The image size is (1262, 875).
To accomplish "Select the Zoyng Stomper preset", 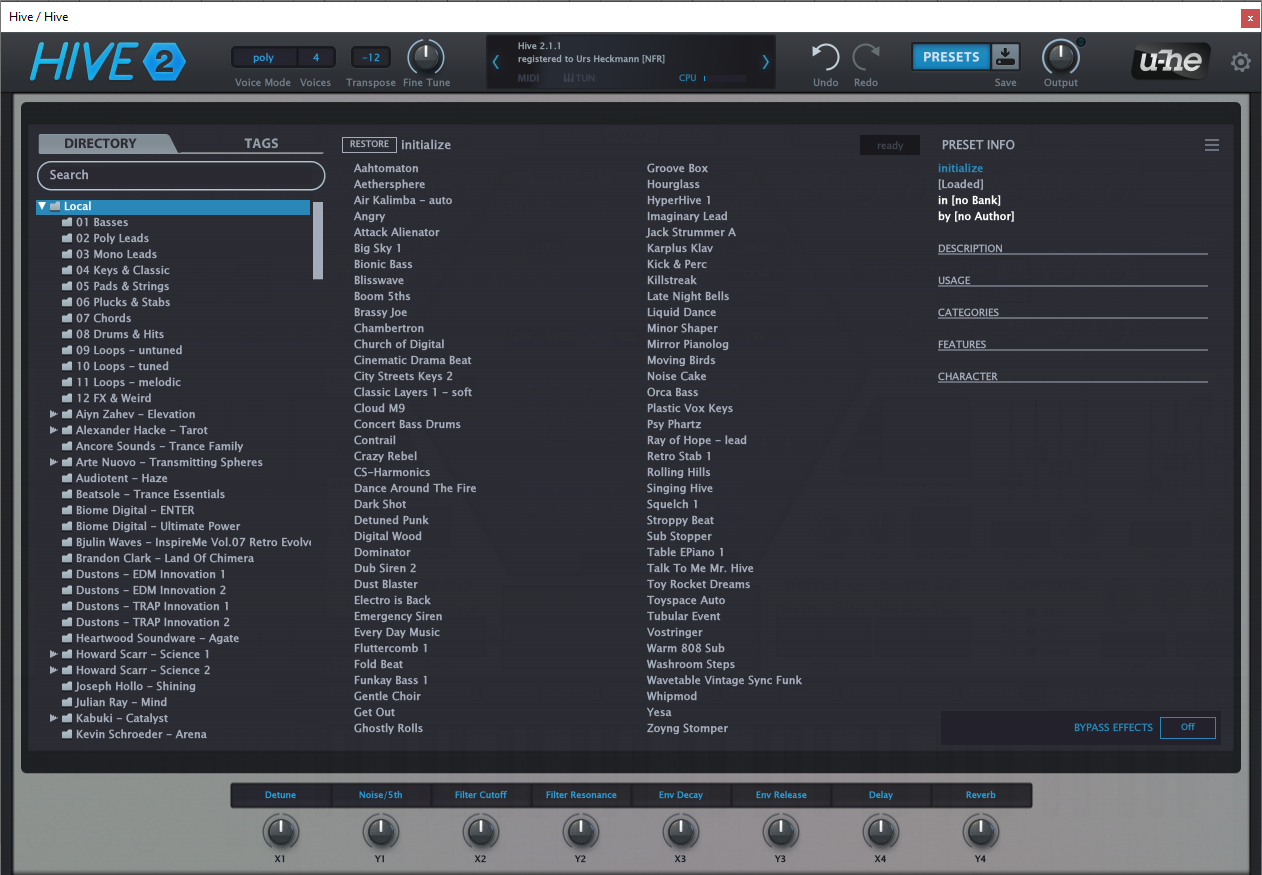I will (687, 728).
